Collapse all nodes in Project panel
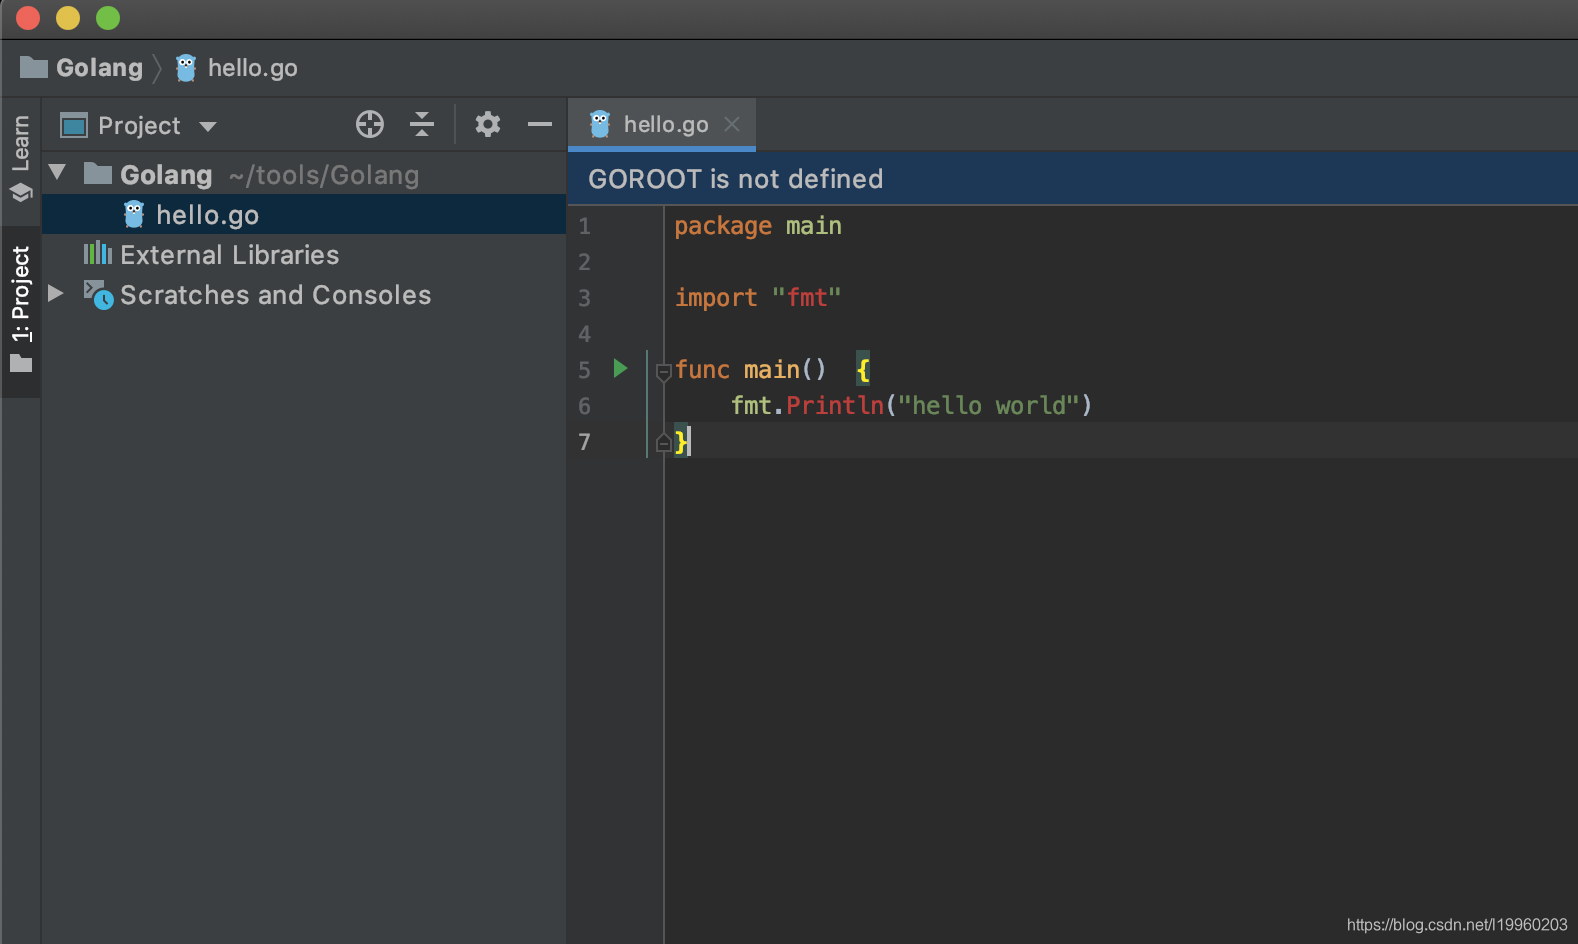The width and height of the screenshot is (1578, 944). click(422, 124)
